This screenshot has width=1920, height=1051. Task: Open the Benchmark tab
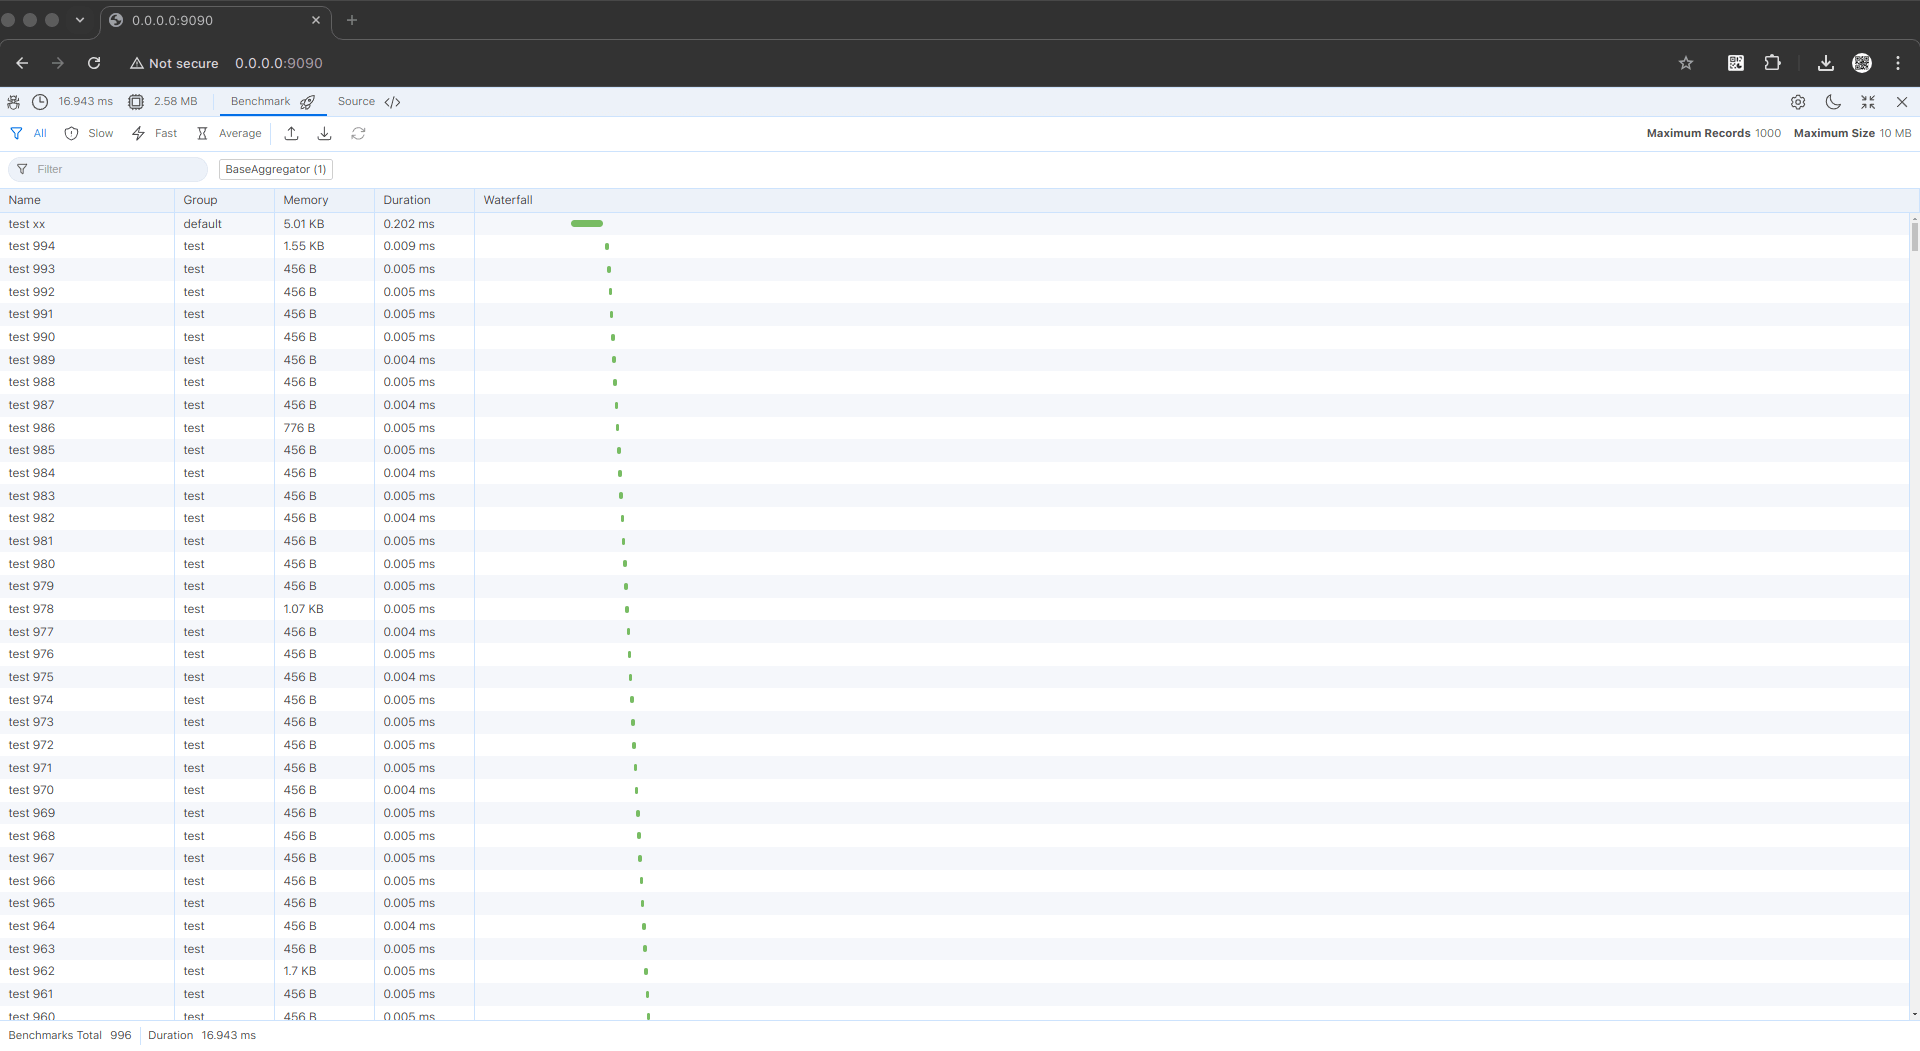[272, 102]
